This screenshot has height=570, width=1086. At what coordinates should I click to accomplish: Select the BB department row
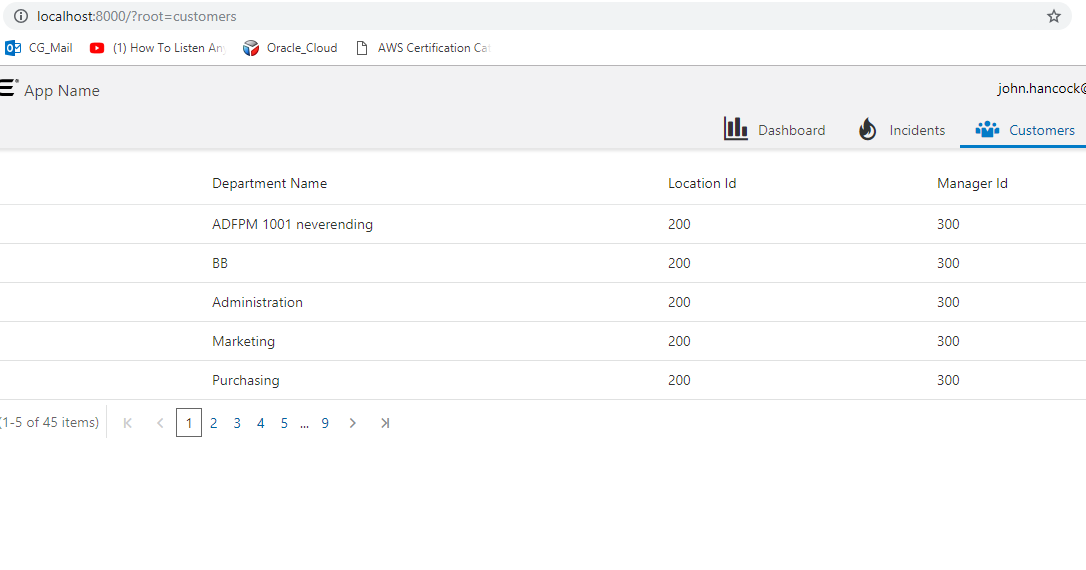[x=543, y=263]
